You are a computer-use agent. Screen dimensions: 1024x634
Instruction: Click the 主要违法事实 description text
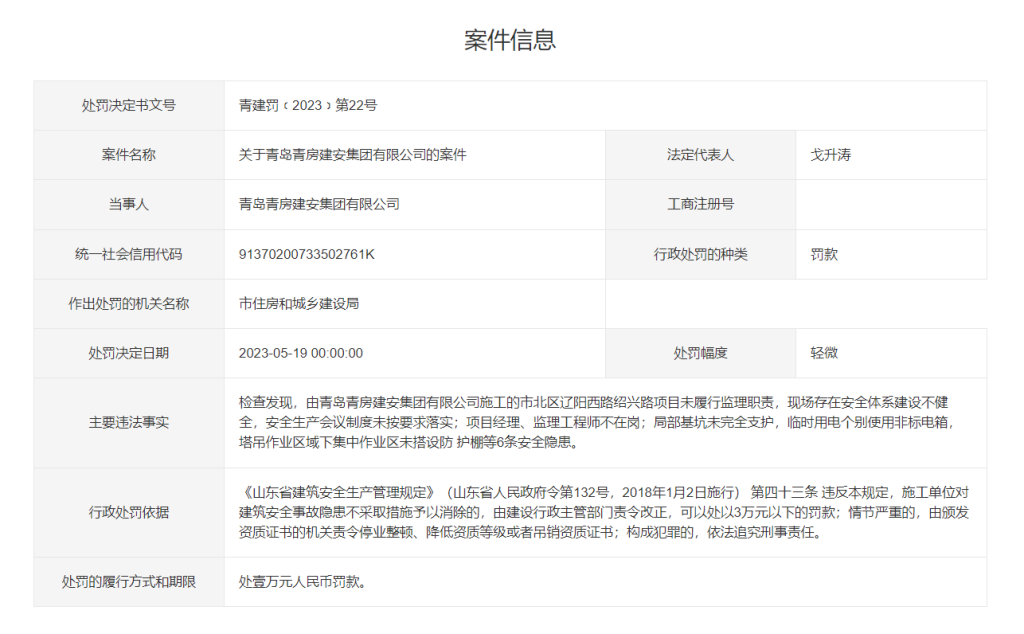600,421
